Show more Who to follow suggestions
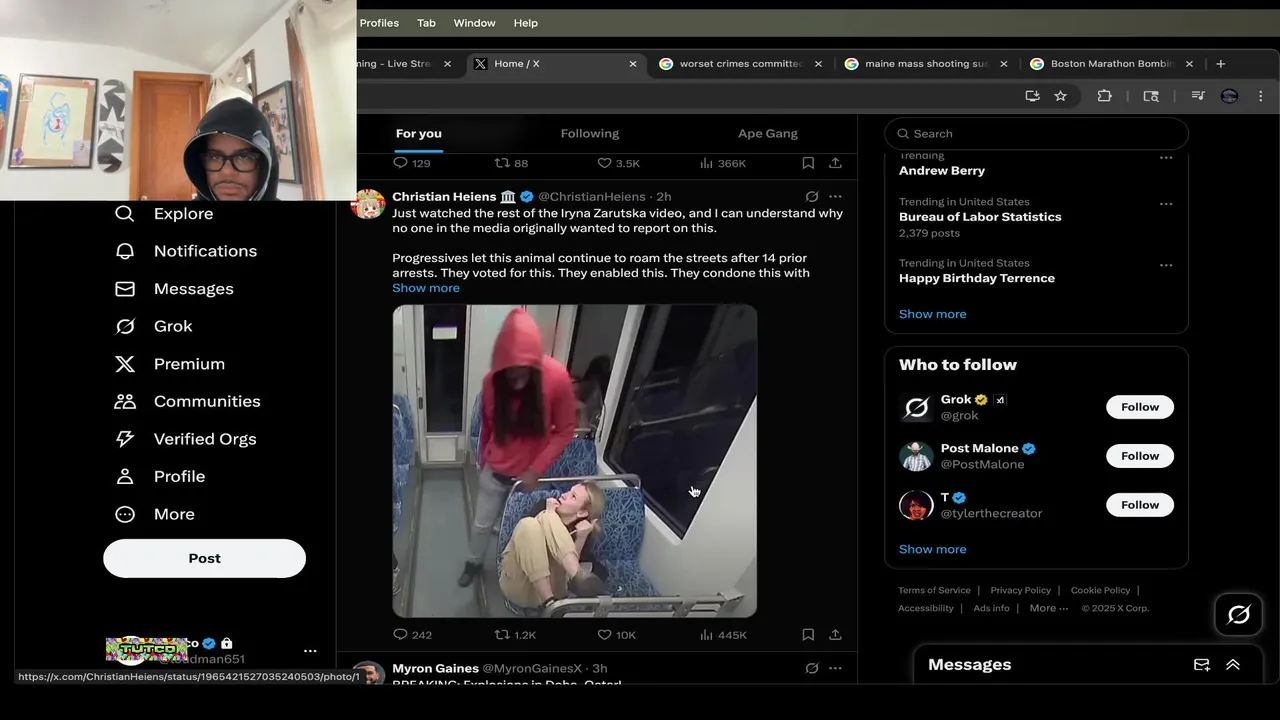This screenshot has height=720, width=1280. pyautogui.click(x=933, y=549)
